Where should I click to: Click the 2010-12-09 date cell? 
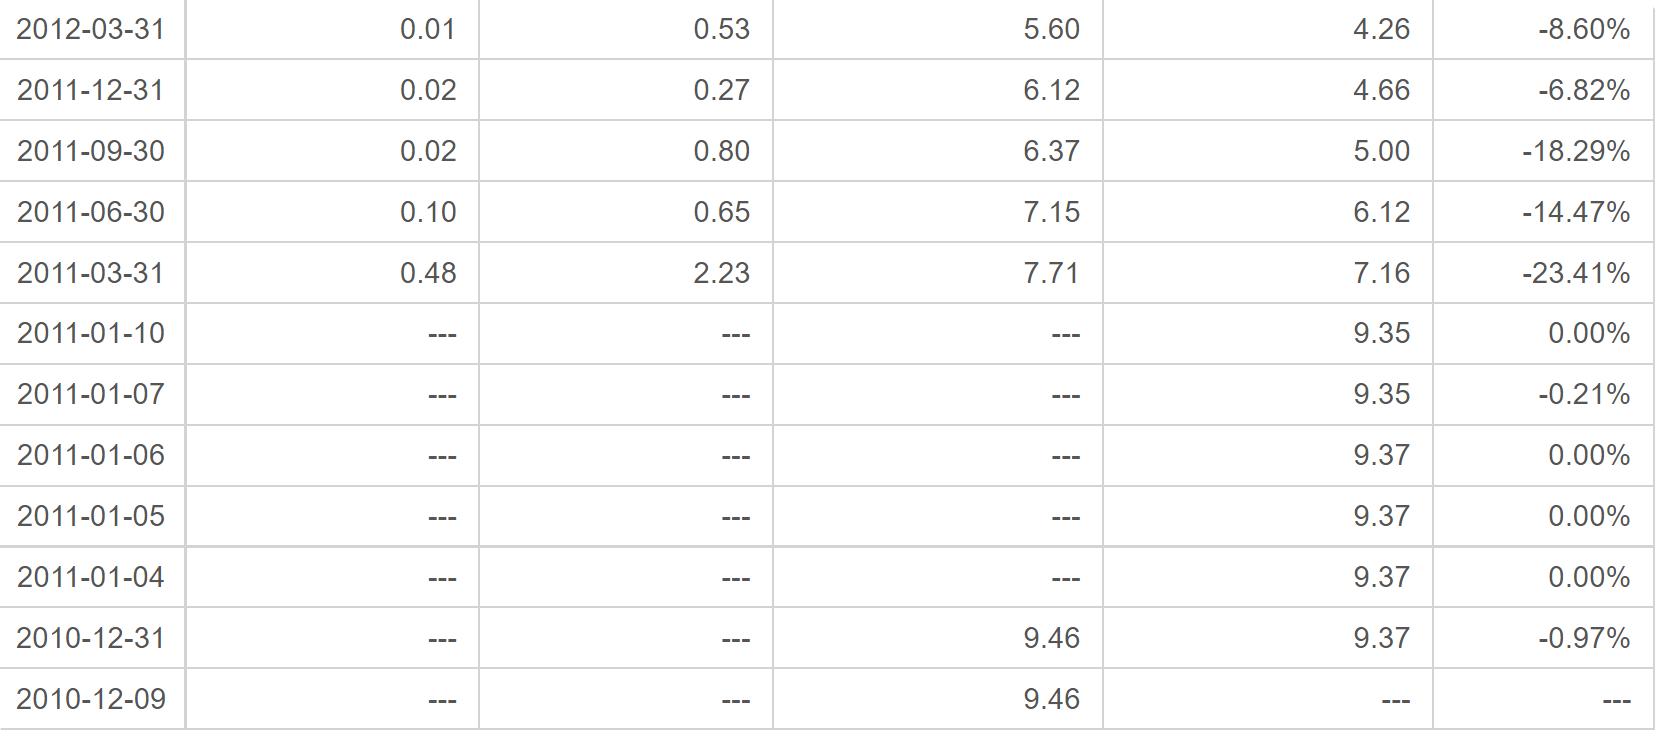click(91, 699)
